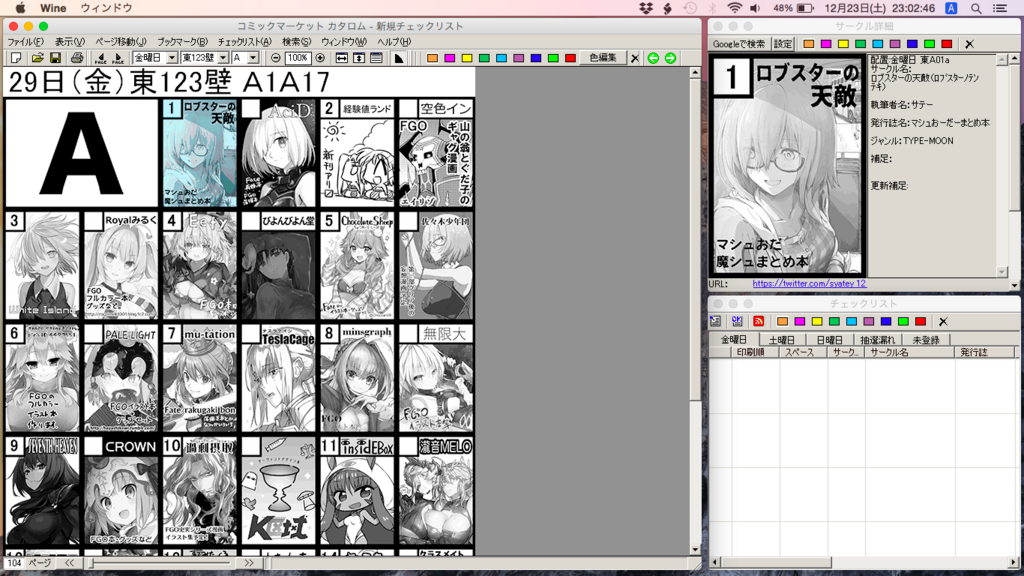Go to the previous page with the left PAGE arrow
This screenshot has height=576, width=1024.
100,58
